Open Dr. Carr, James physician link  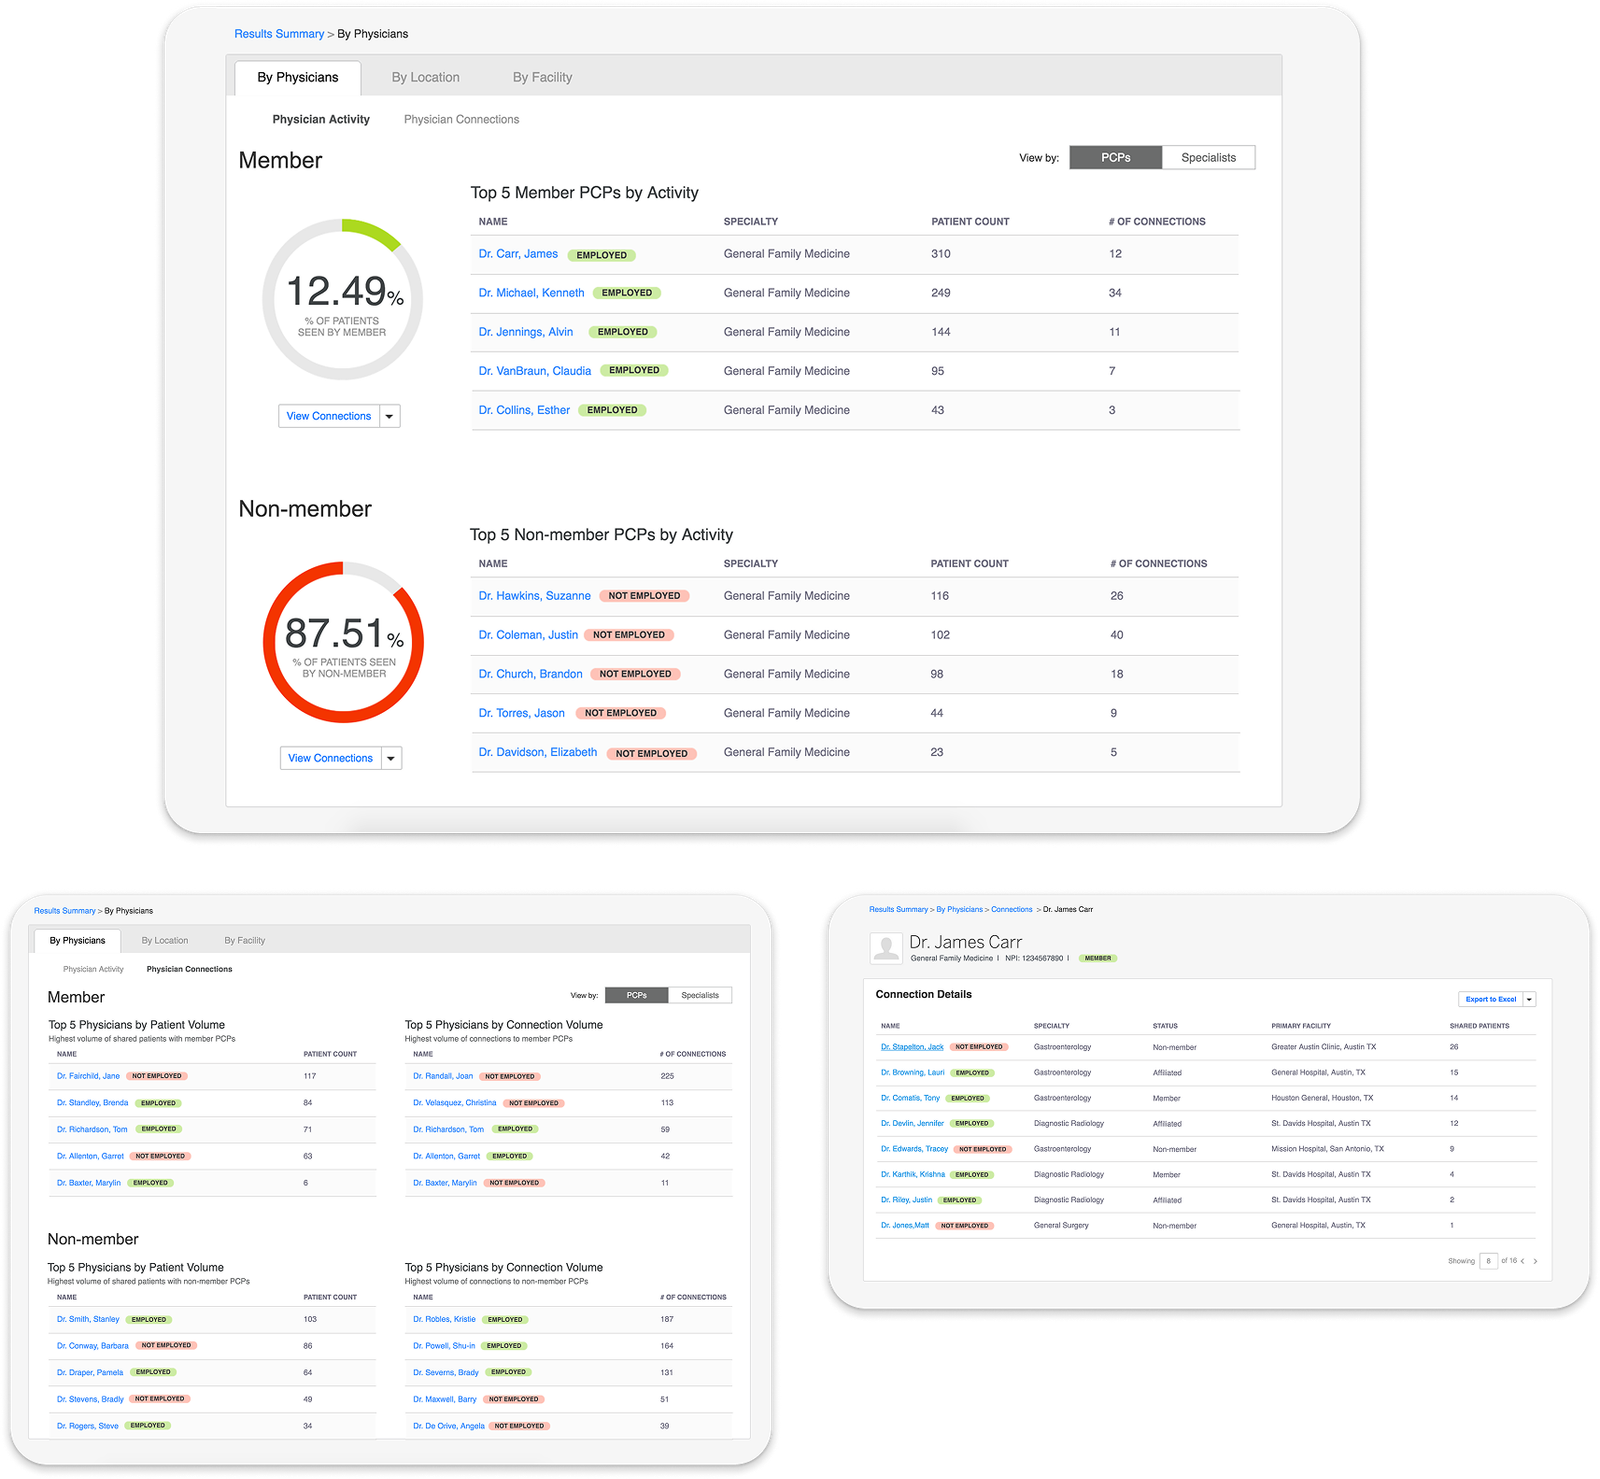(518, 254)
